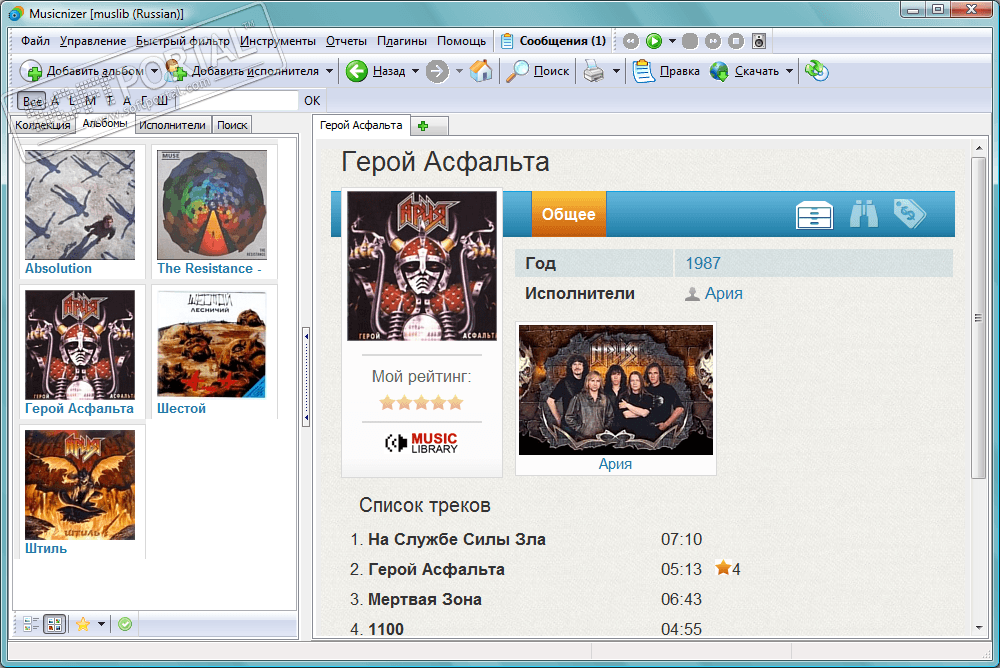
Task: Switch to the Поиск tab in left panel
Action: [x=232, y=125]
